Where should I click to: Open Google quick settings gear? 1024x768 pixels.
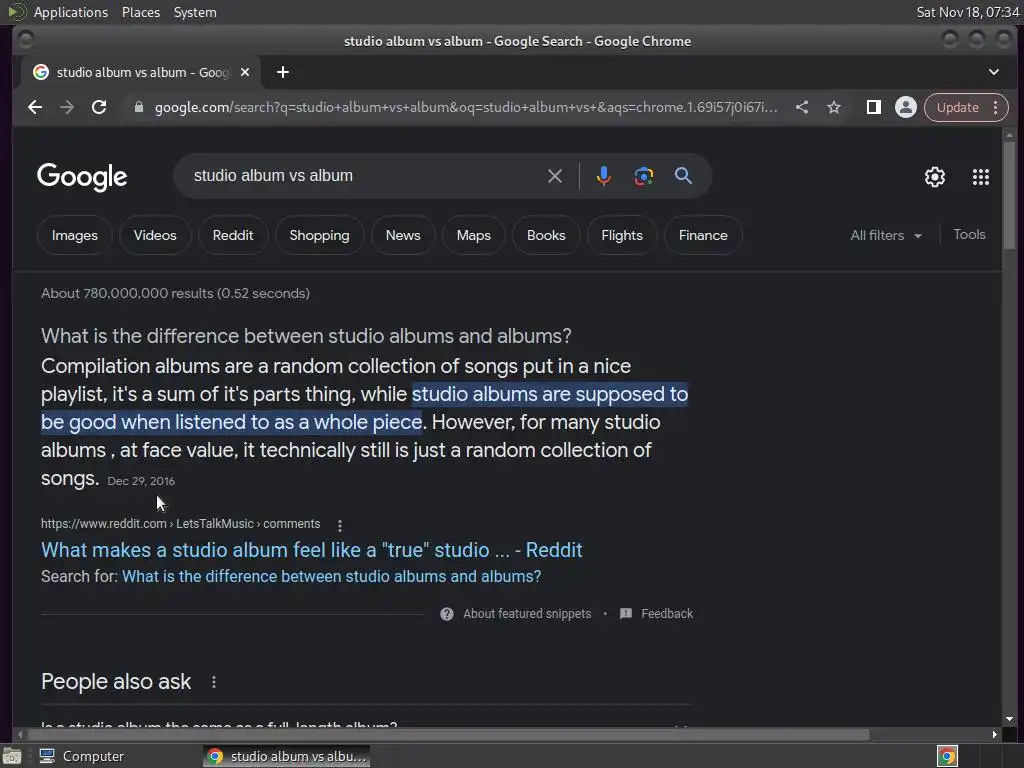pos(935,177)
